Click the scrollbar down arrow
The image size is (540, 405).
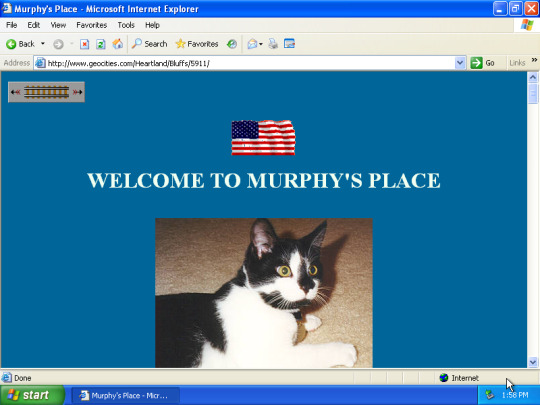click(x=533, y=362)
